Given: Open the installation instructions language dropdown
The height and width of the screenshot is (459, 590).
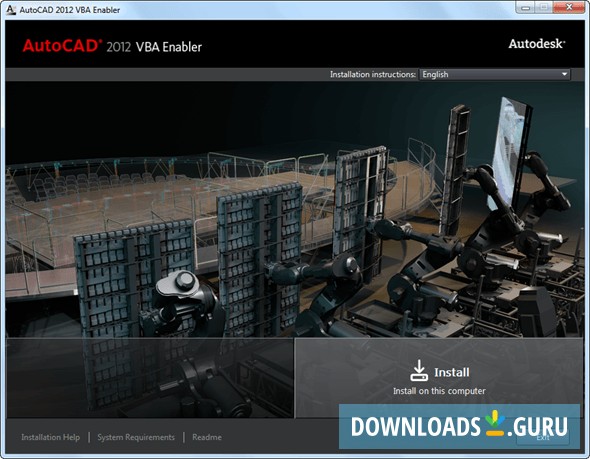Looking at the screenshot, I should tap(495, 74).
